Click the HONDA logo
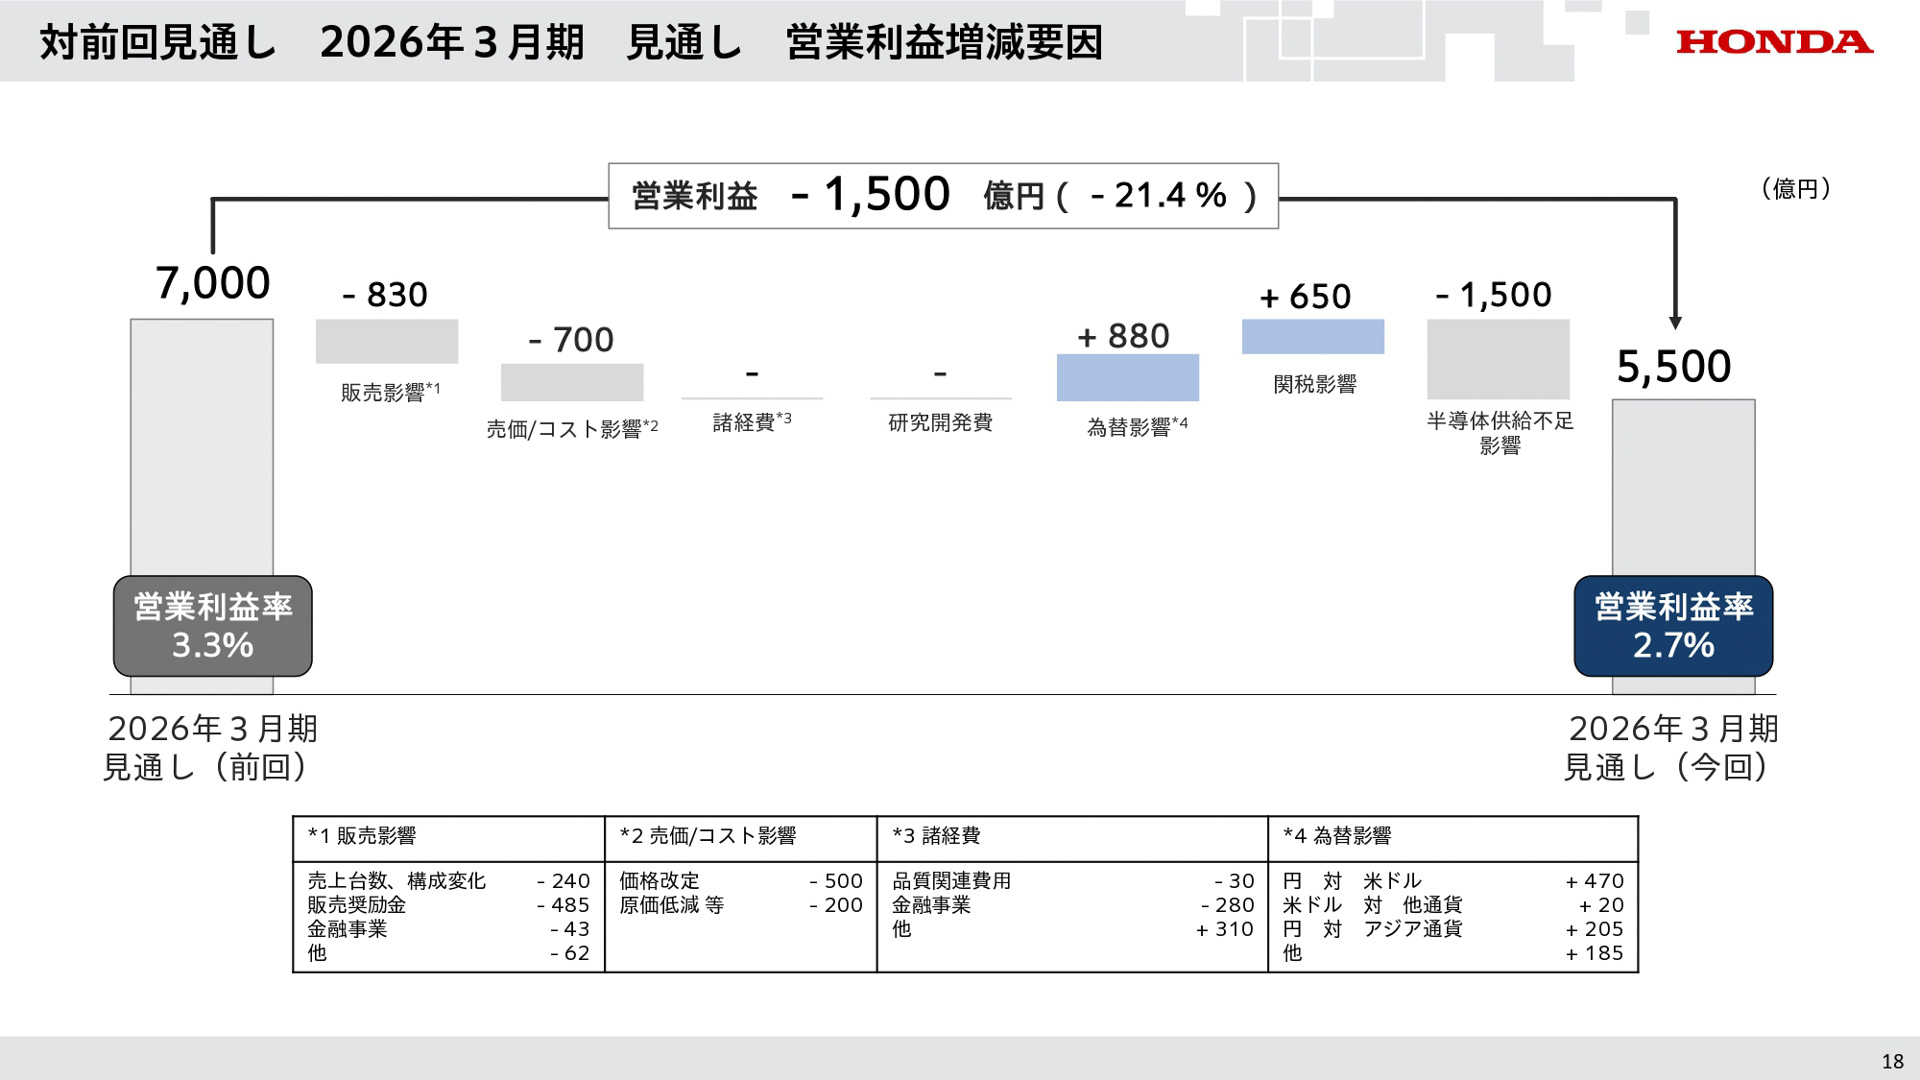1920x1080 pixels. [1775, 42]
